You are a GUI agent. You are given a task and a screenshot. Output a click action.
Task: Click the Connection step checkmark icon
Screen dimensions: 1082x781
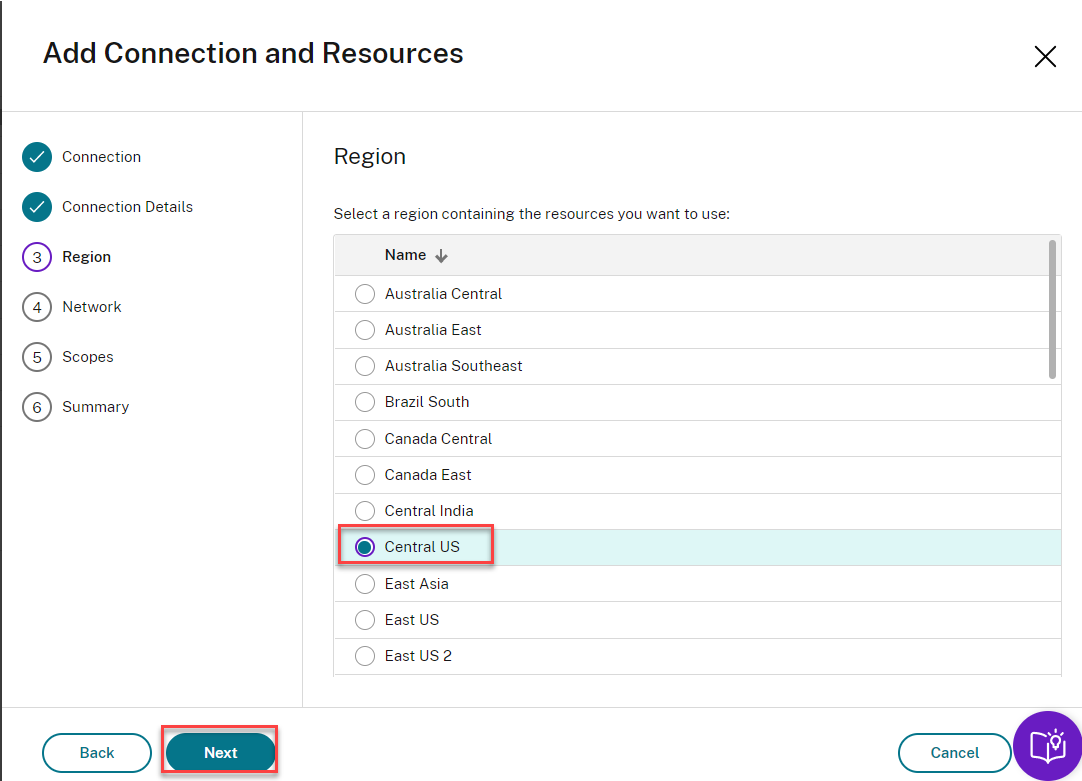click(x=37, y=157)
